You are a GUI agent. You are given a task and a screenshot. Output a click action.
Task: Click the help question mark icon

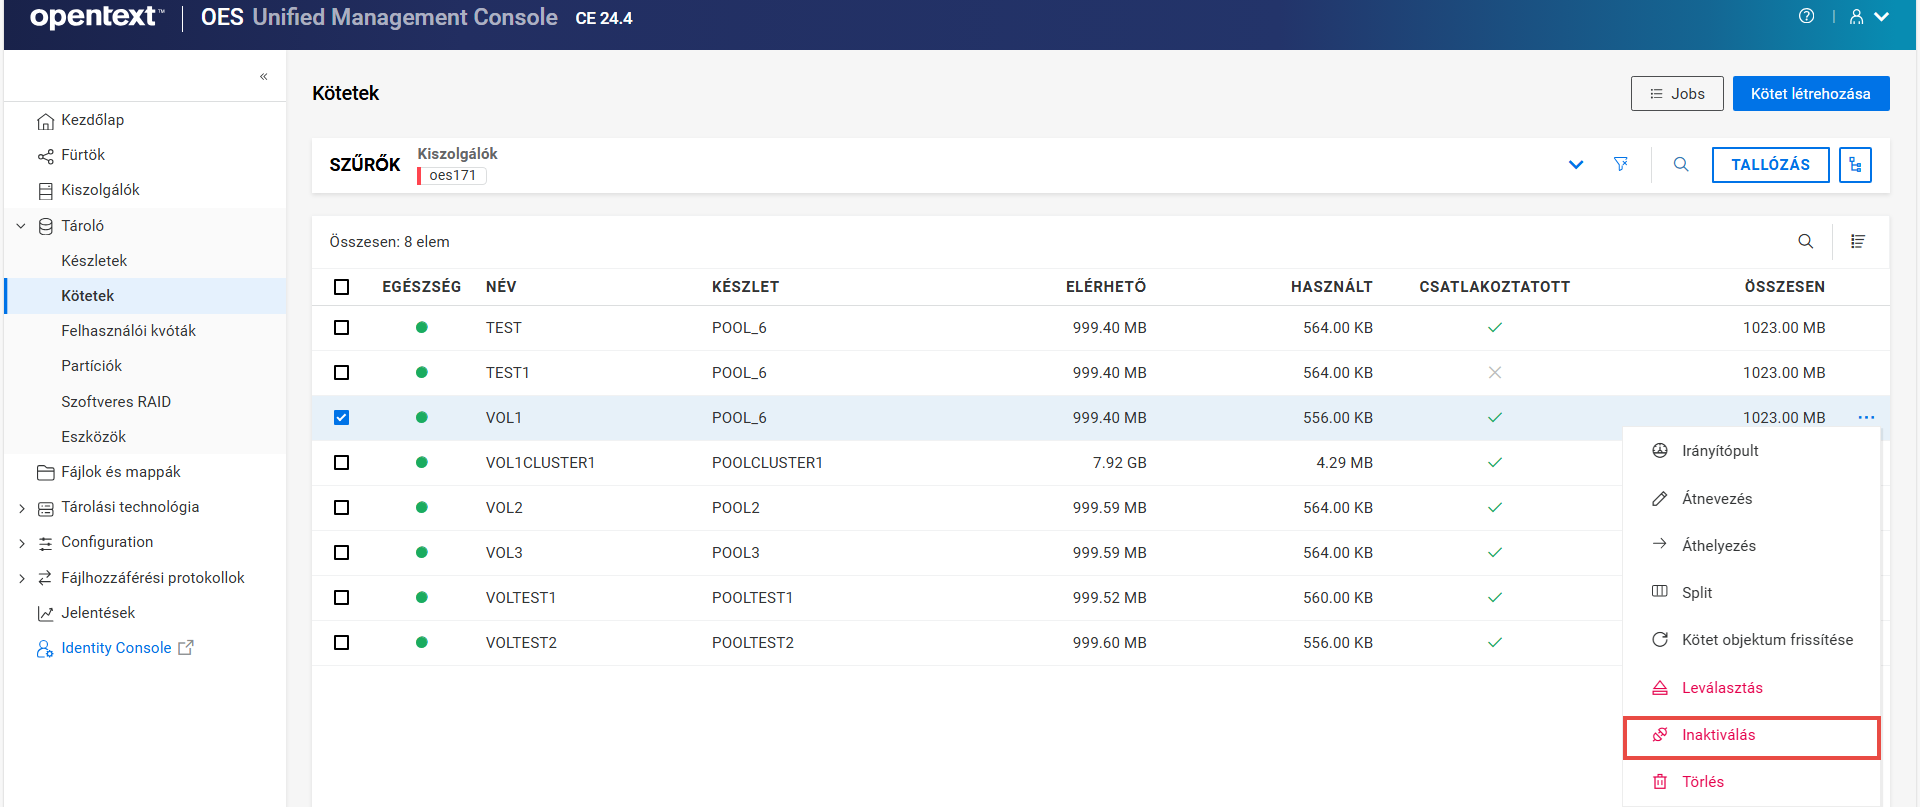1806,16
